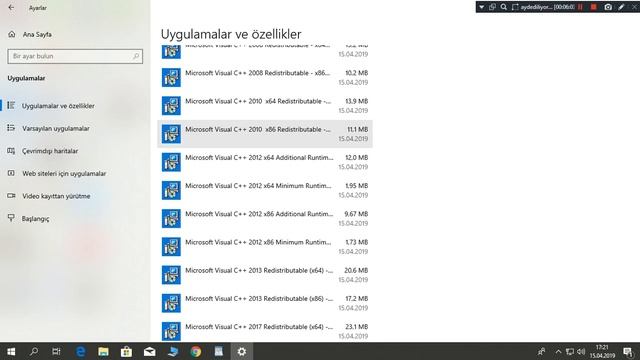Click the recorder zoom magnifier icon

[x=504, y=7]
